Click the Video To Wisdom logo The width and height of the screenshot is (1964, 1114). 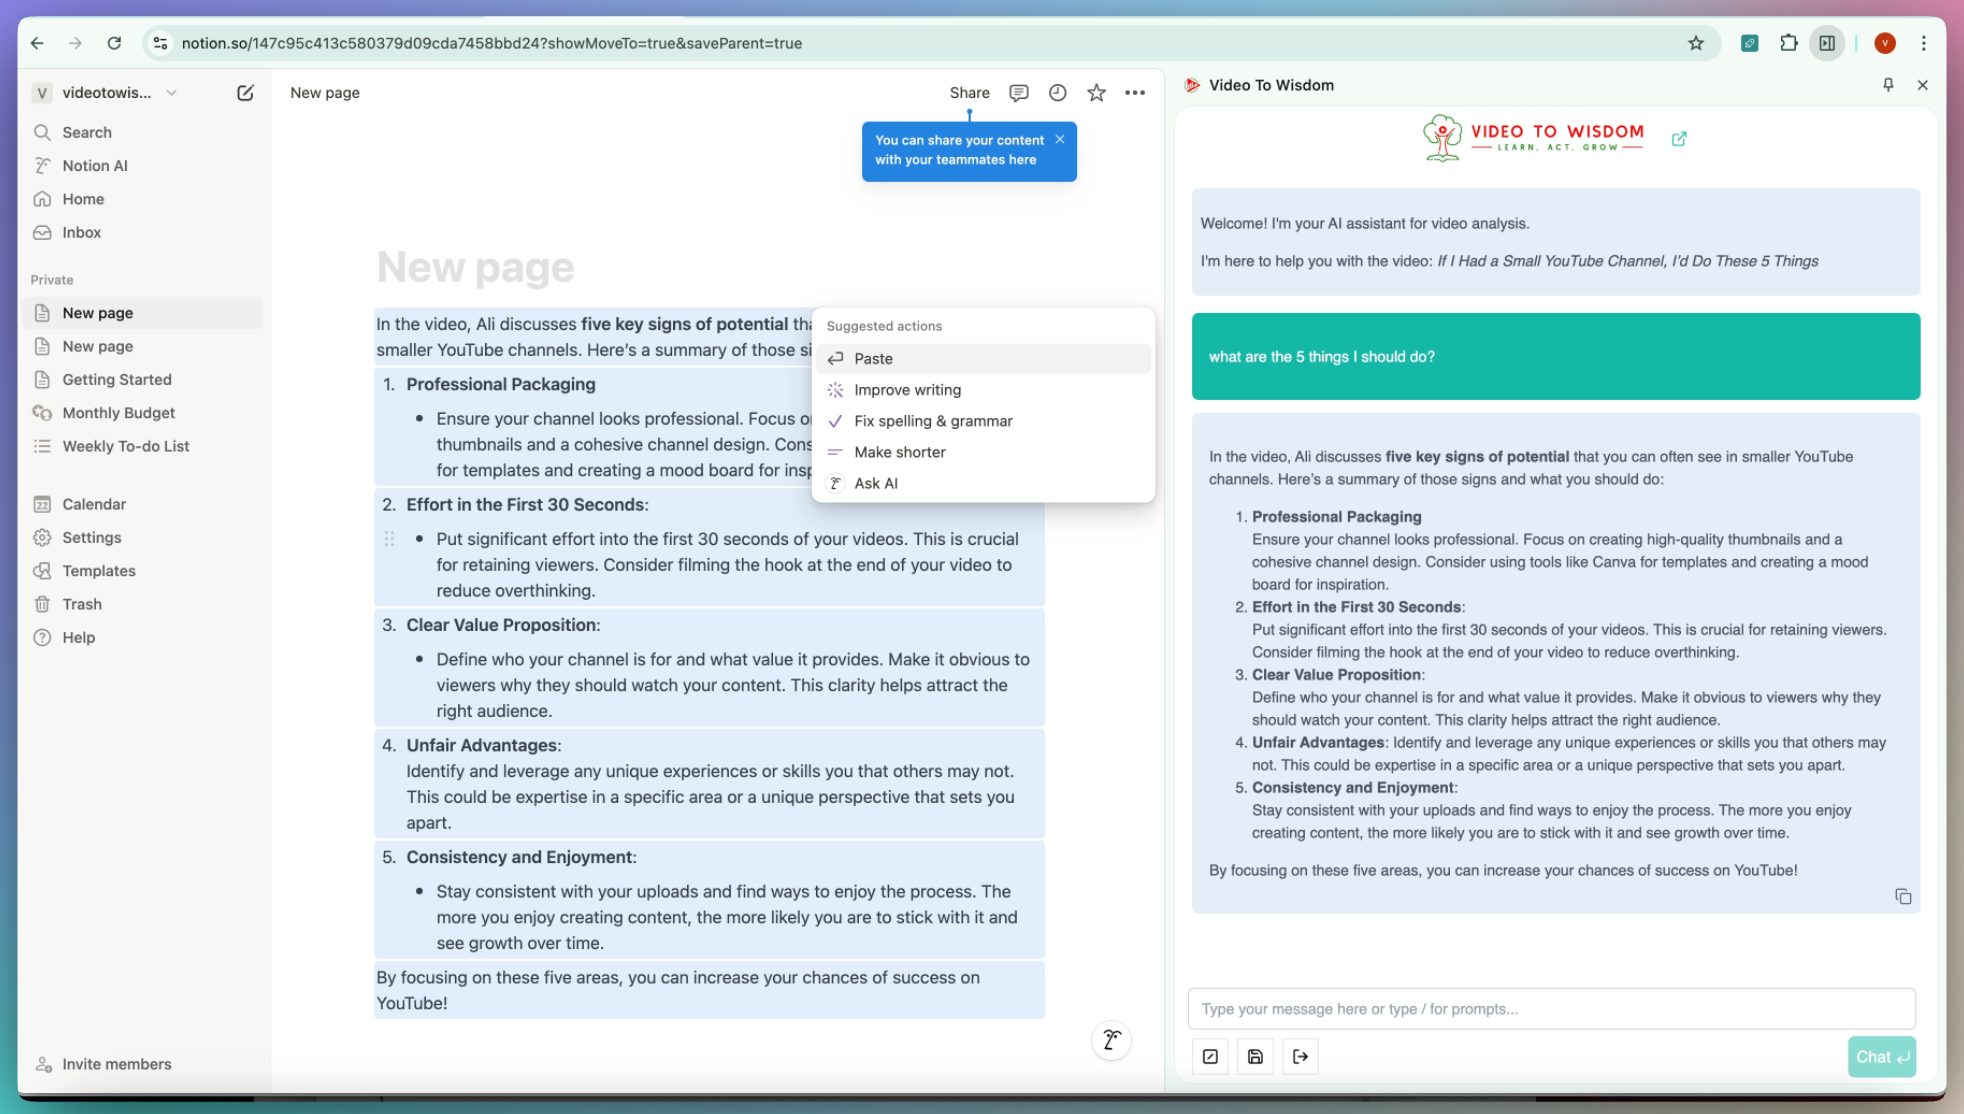[x=1533, y=138]
